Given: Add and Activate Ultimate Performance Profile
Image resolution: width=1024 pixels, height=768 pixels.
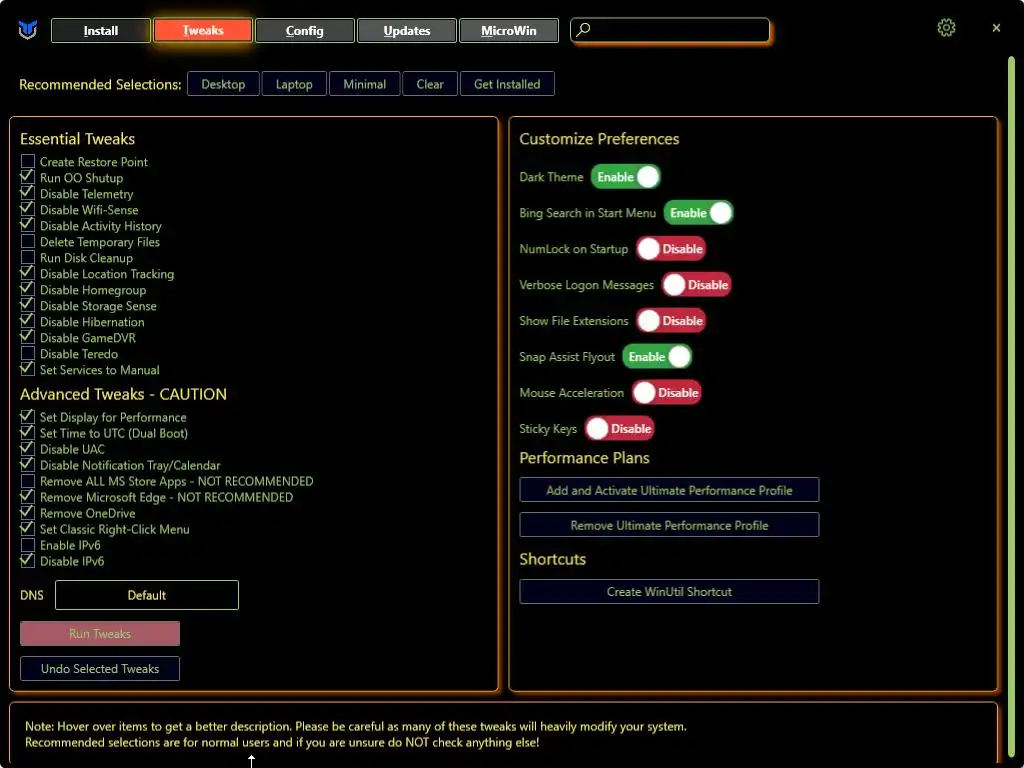Looking at the screenshot, I should coord(669,490).
